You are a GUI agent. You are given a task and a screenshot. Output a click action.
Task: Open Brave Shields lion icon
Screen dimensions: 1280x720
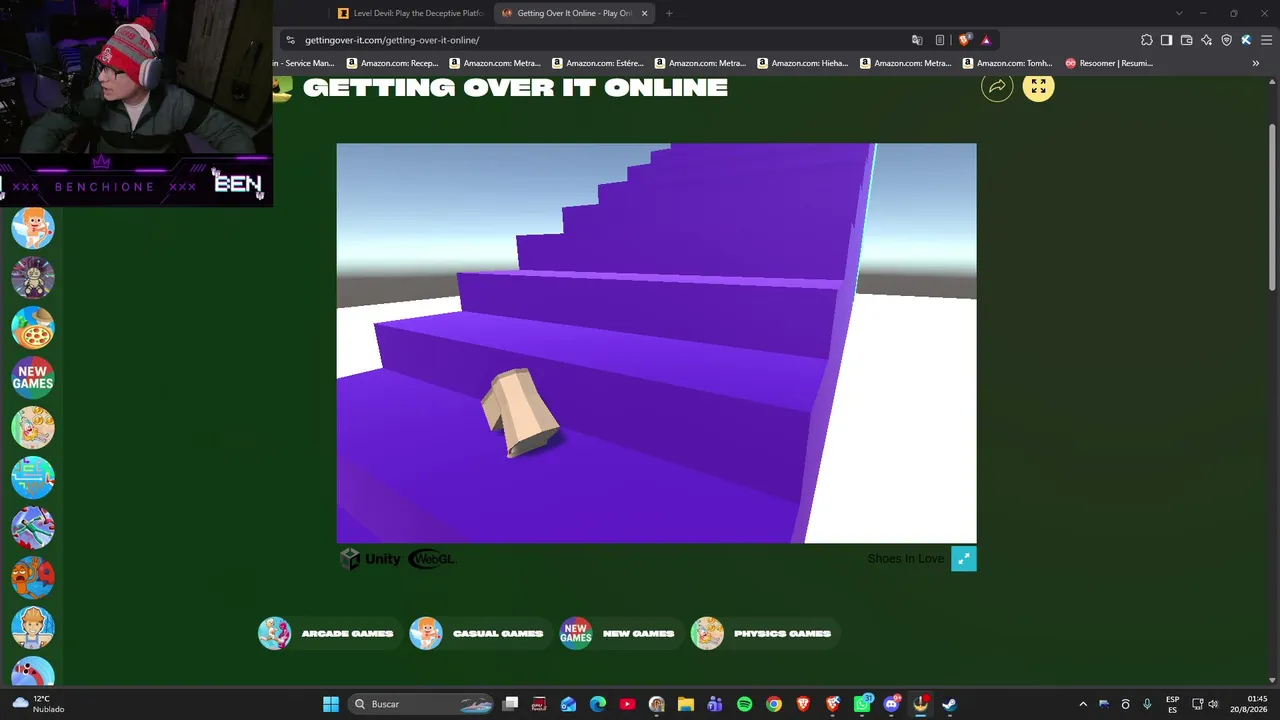(964, 40)
